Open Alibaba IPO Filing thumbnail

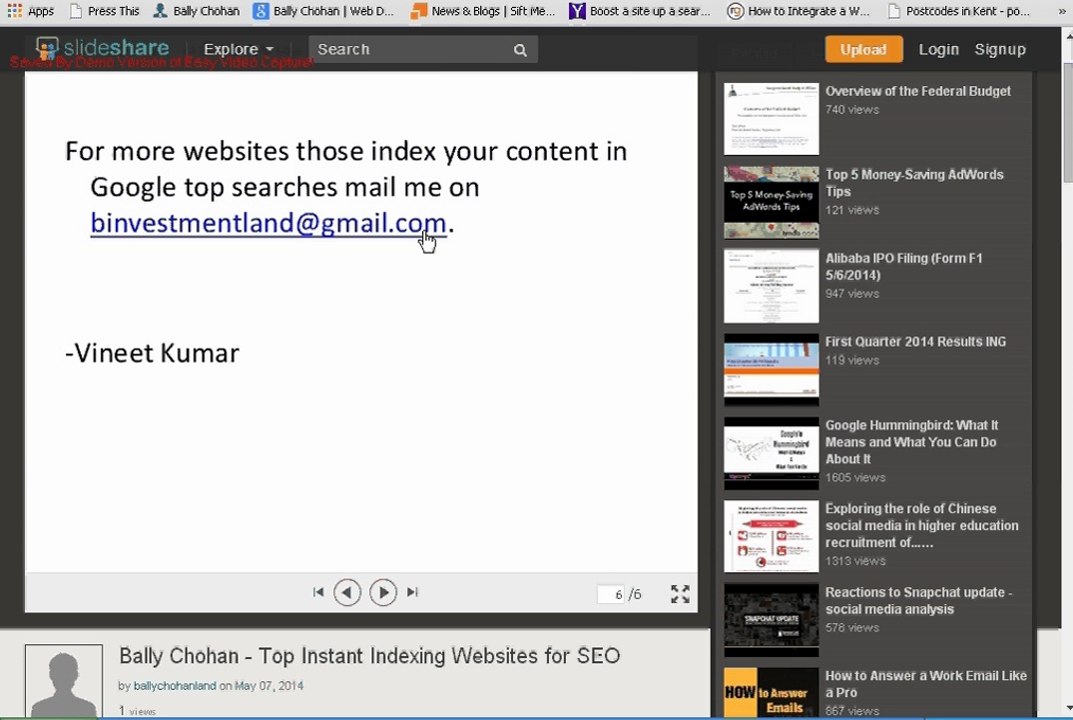[x=771, y=286]
